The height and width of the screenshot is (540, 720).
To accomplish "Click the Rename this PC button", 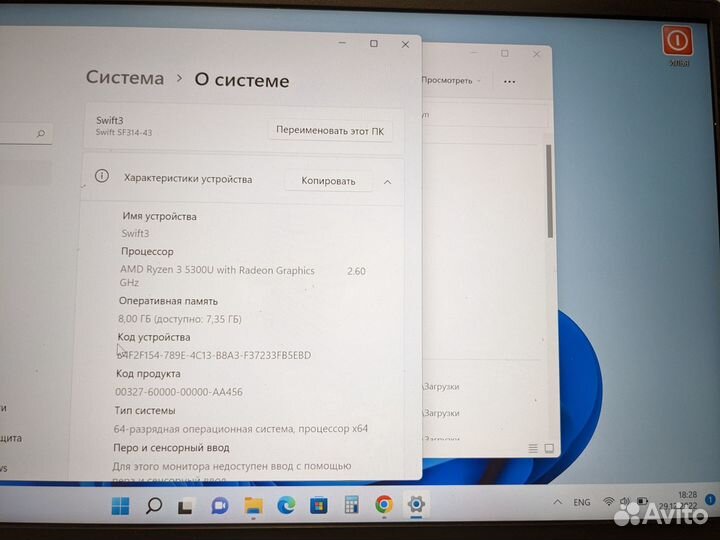I will coord(330,131).
